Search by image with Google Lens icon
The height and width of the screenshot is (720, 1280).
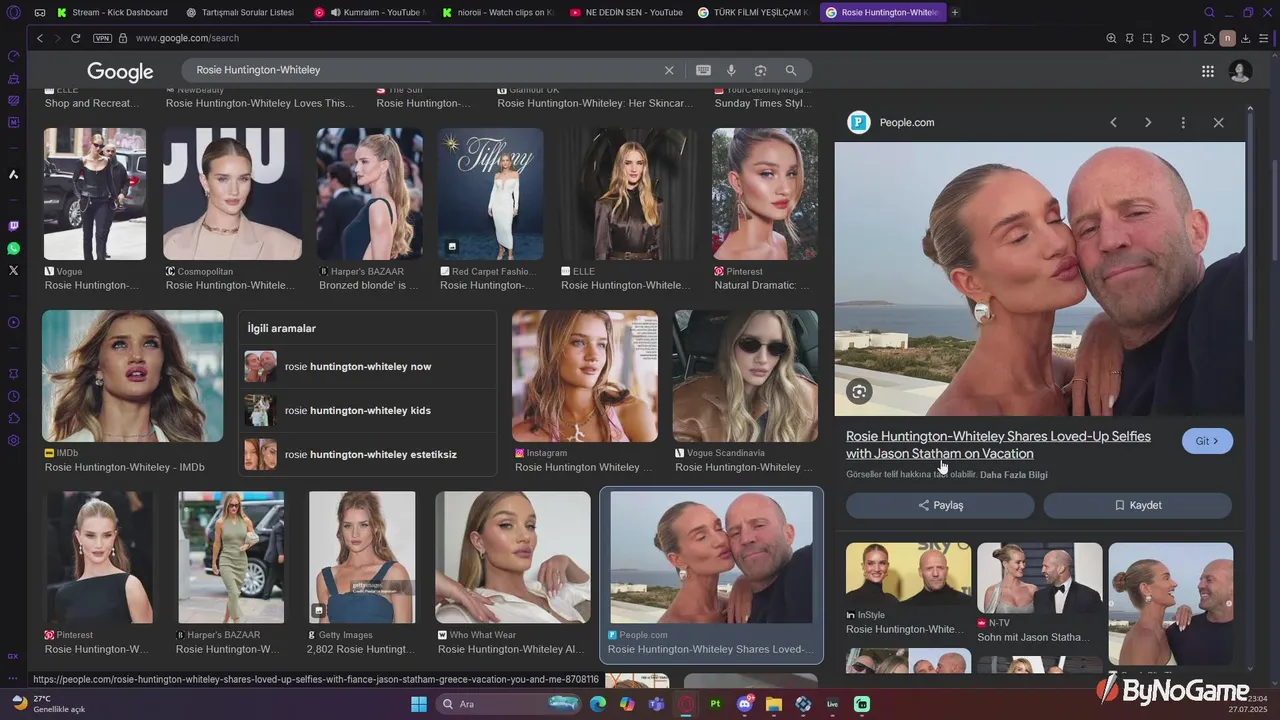coord(760,70)
